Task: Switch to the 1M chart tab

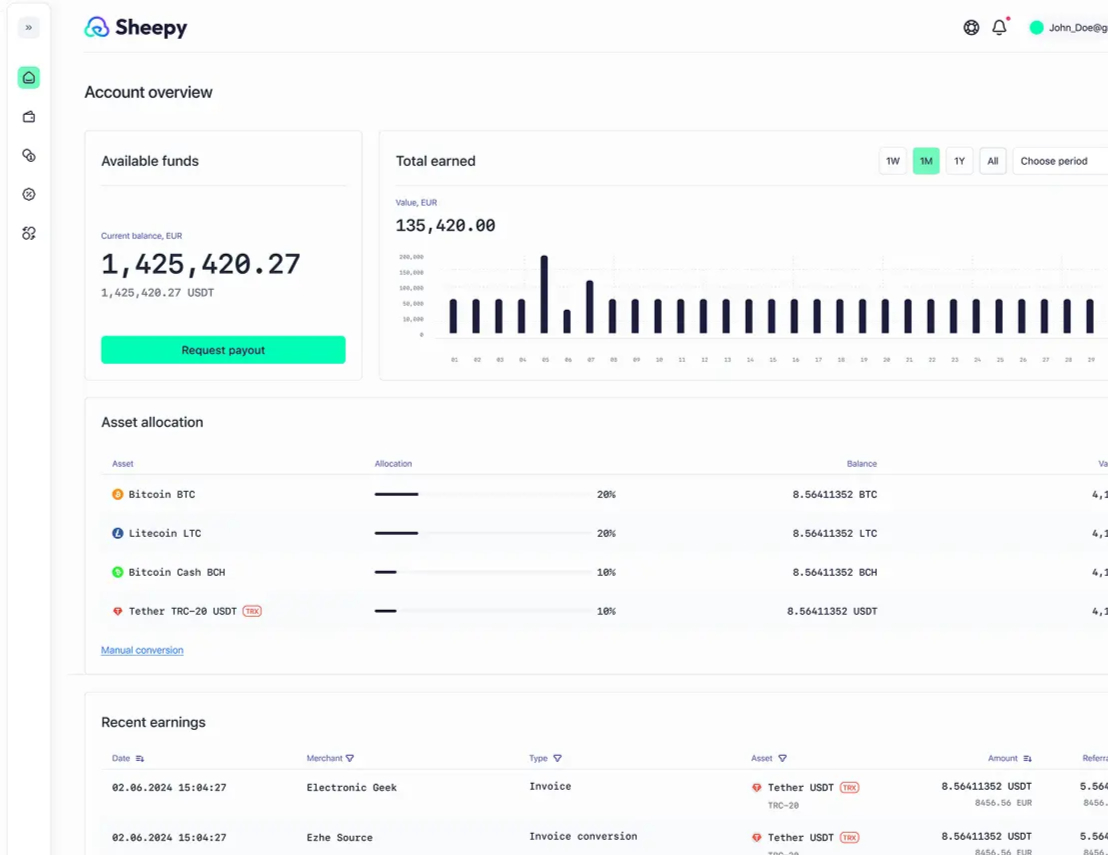Action: coord(926,161)
